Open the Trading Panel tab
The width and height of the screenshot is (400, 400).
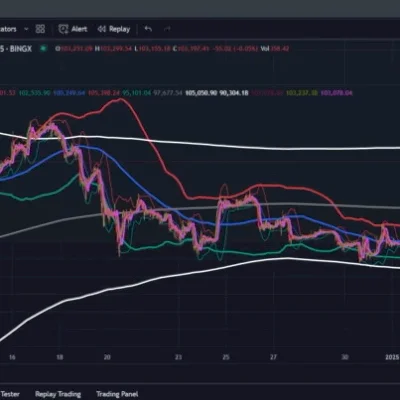point(117,394)
